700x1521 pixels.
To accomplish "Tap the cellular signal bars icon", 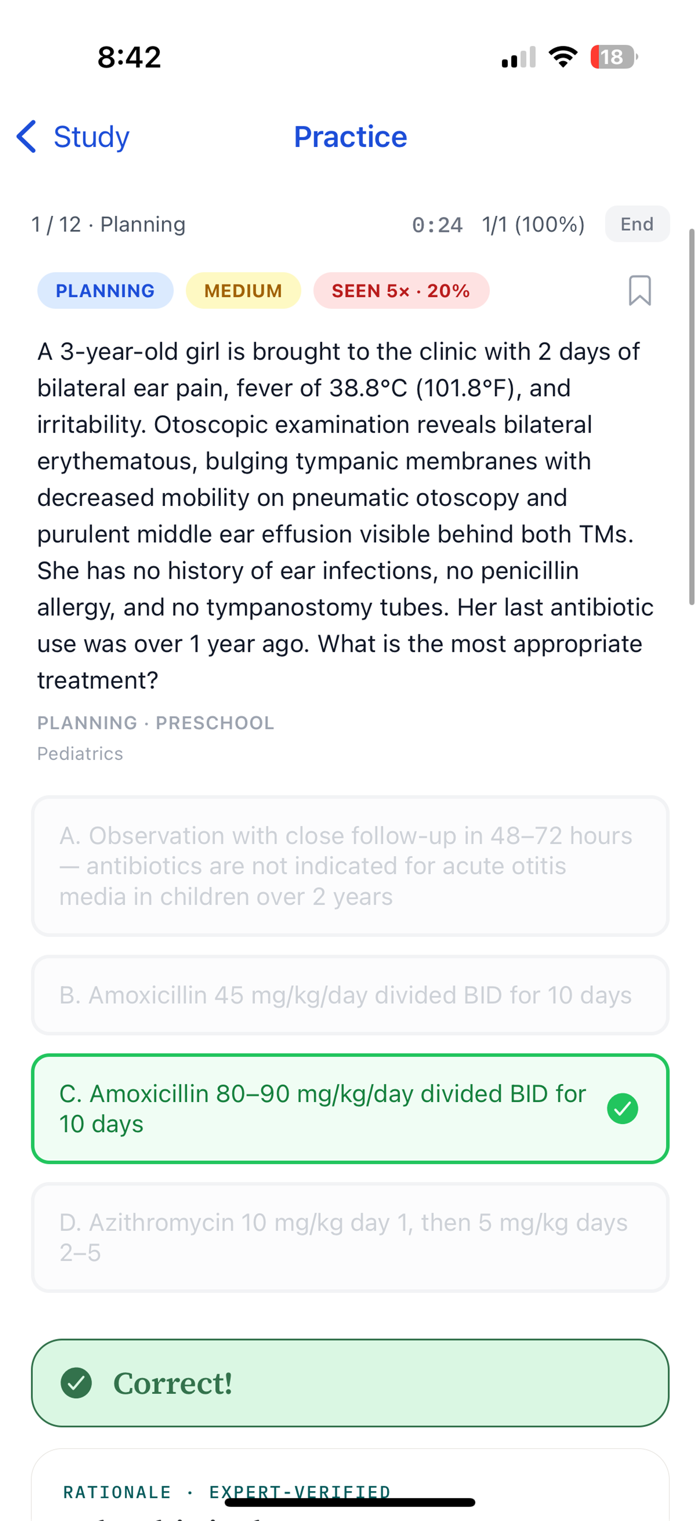I will tap(518, 58).
